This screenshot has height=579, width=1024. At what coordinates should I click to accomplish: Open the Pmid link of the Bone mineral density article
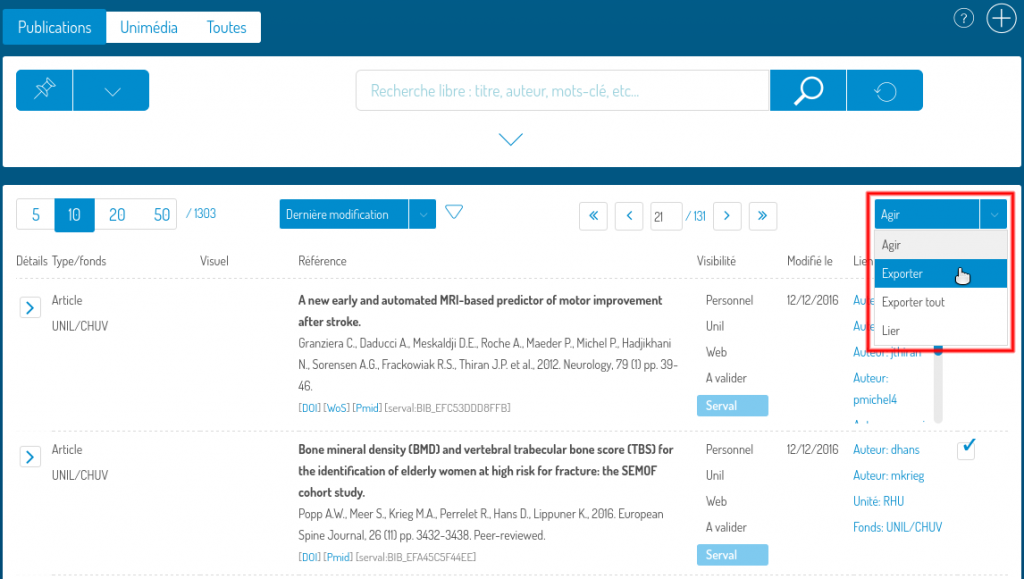click(338, 557)
